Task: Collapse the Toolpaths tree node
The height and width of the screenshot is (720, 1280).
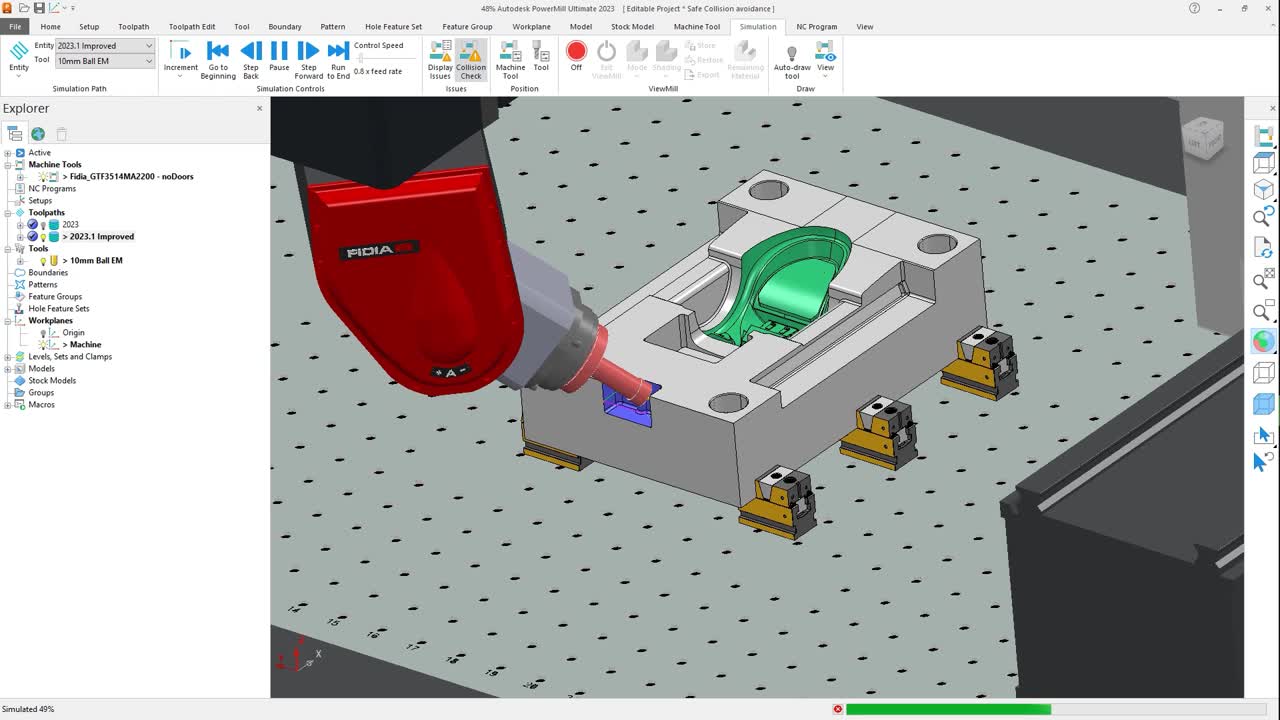Action: tap(8, 213)
